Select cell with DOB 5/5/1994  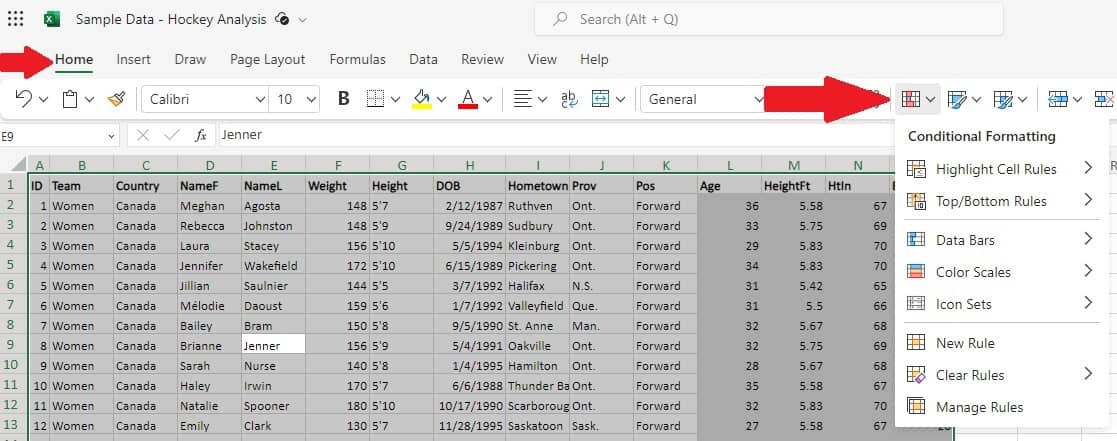[469, 246]
